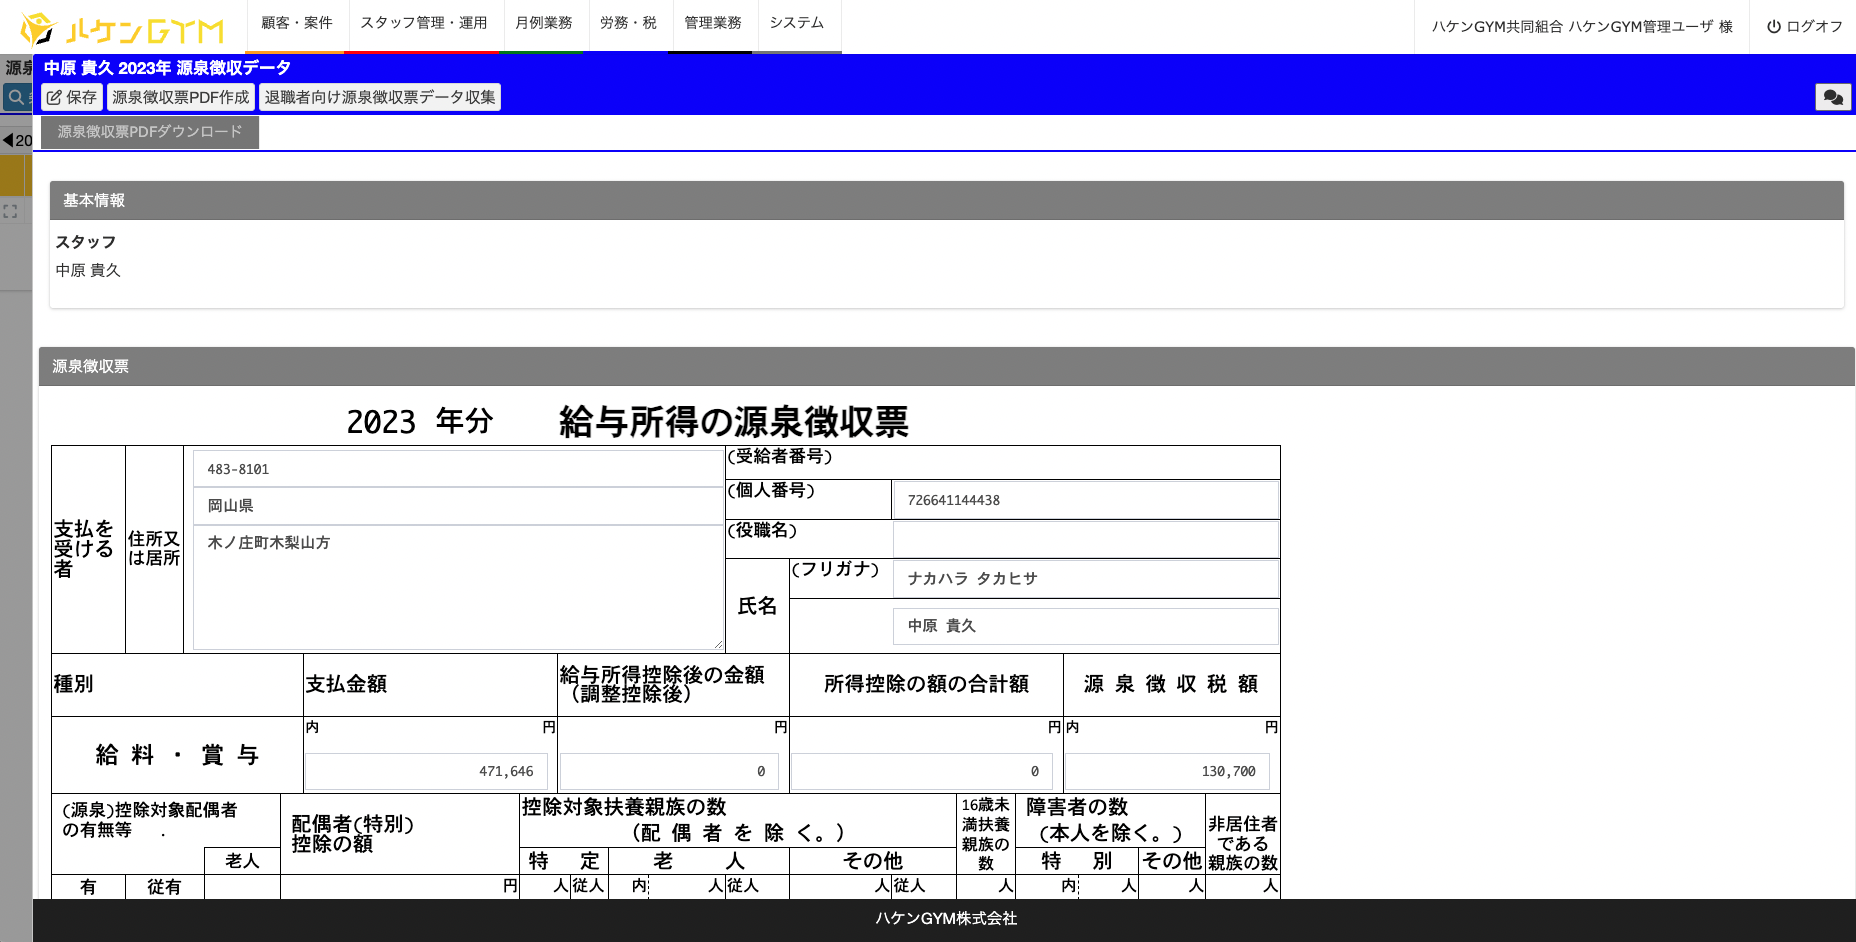Image resolution: width=1856 pixels, height=942 pixels.
Task: Click the 2023 年分 heading text
Action: click(x=420, y=422)
